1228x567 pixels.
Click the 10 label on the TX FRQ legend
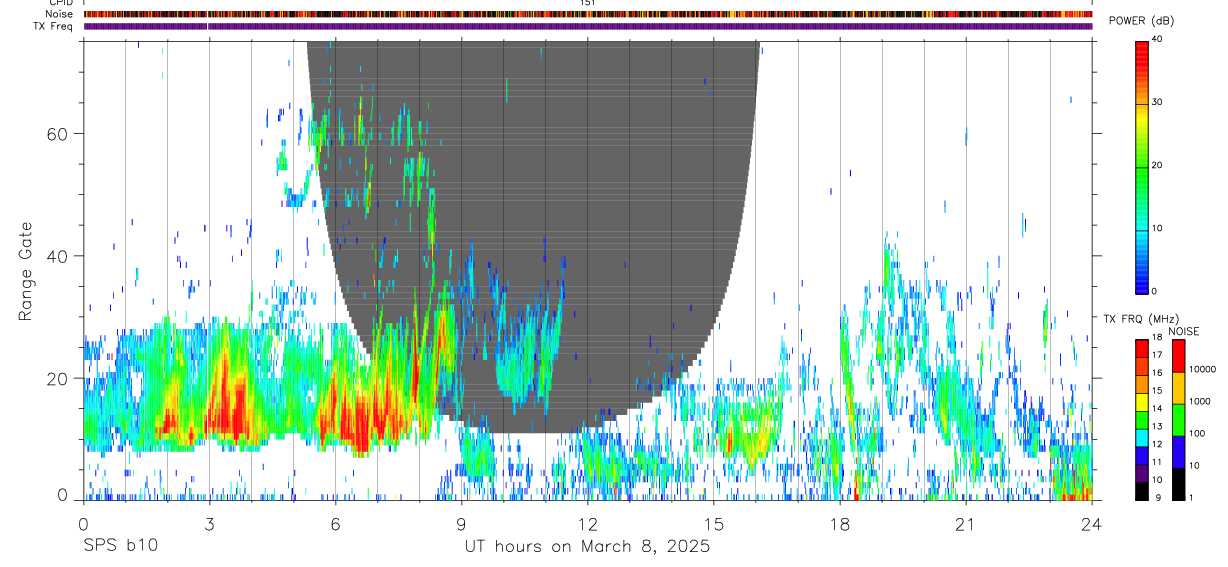coord(1156,480)
